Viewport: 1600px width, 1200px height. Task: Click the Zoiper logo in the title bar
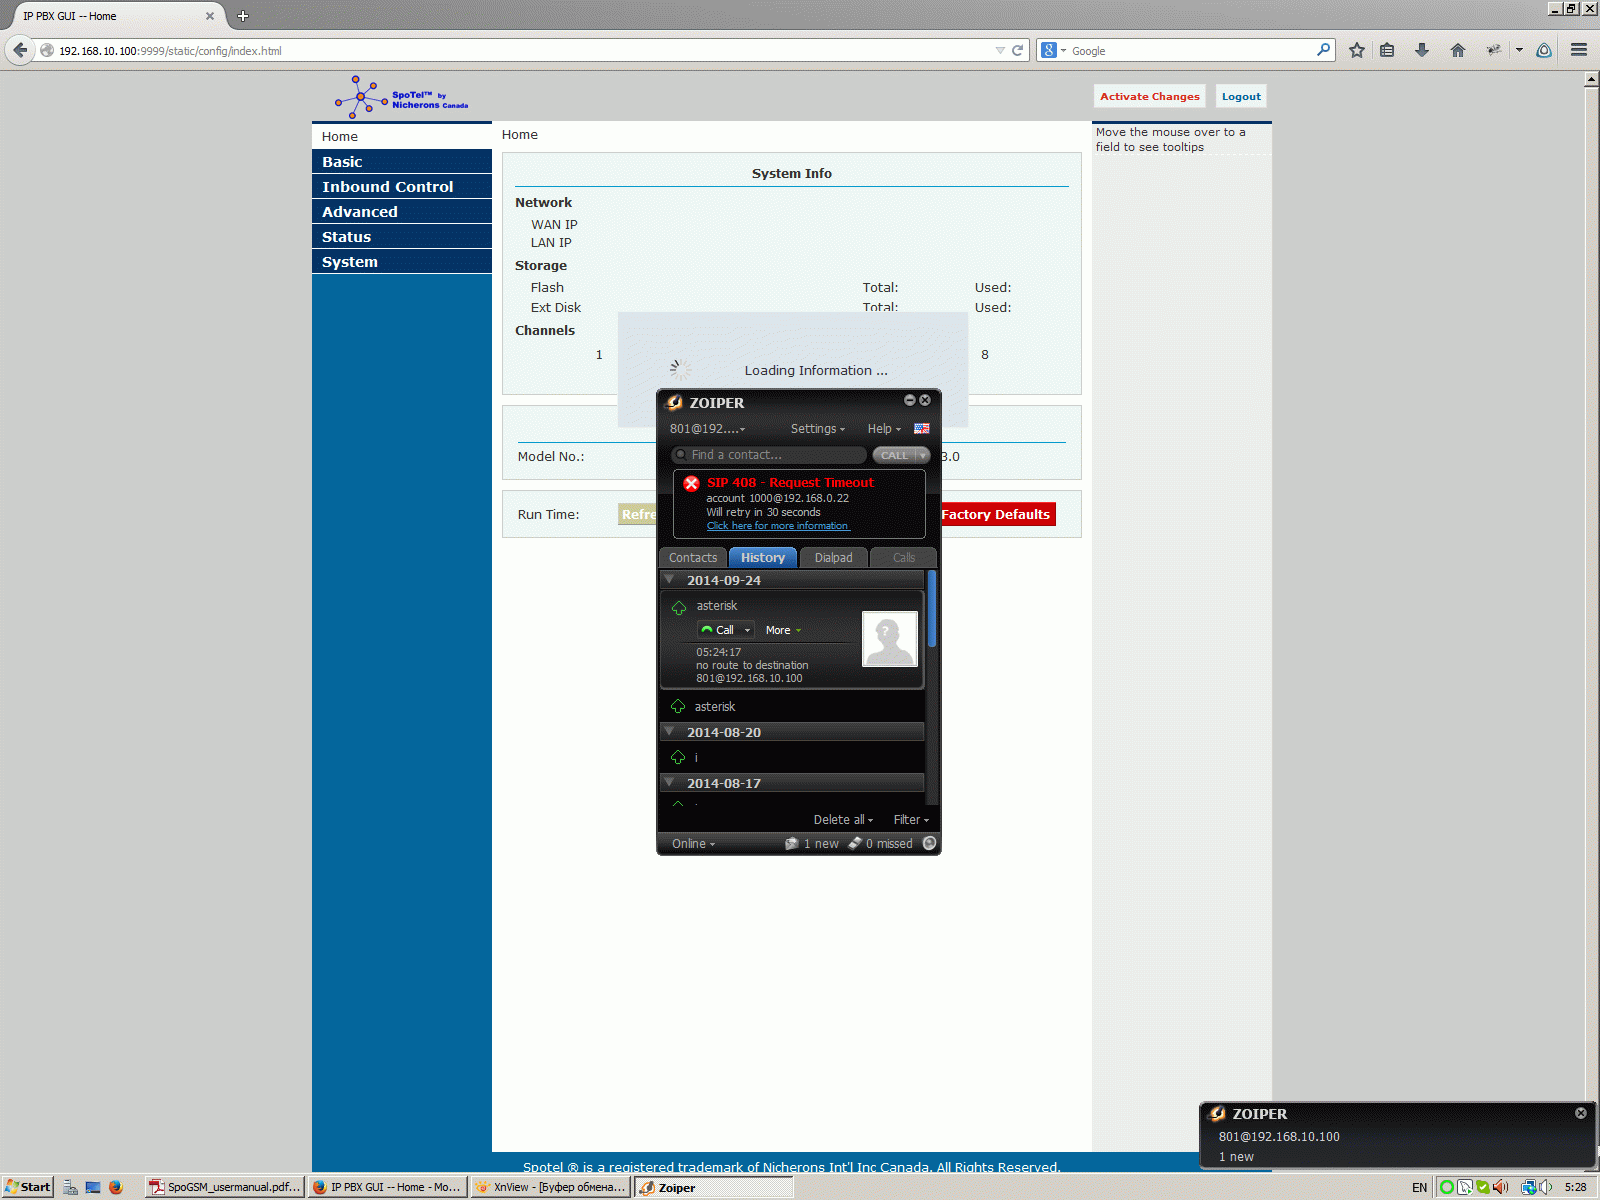675,403
